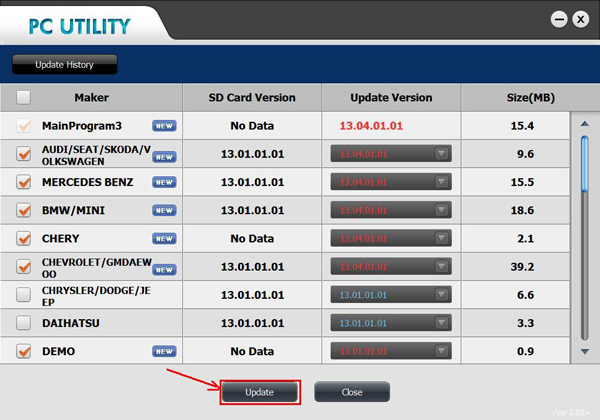Screen dimensions: 600x420
Task: Click the PC UTILITY title logo
Action: pos(80,27)
